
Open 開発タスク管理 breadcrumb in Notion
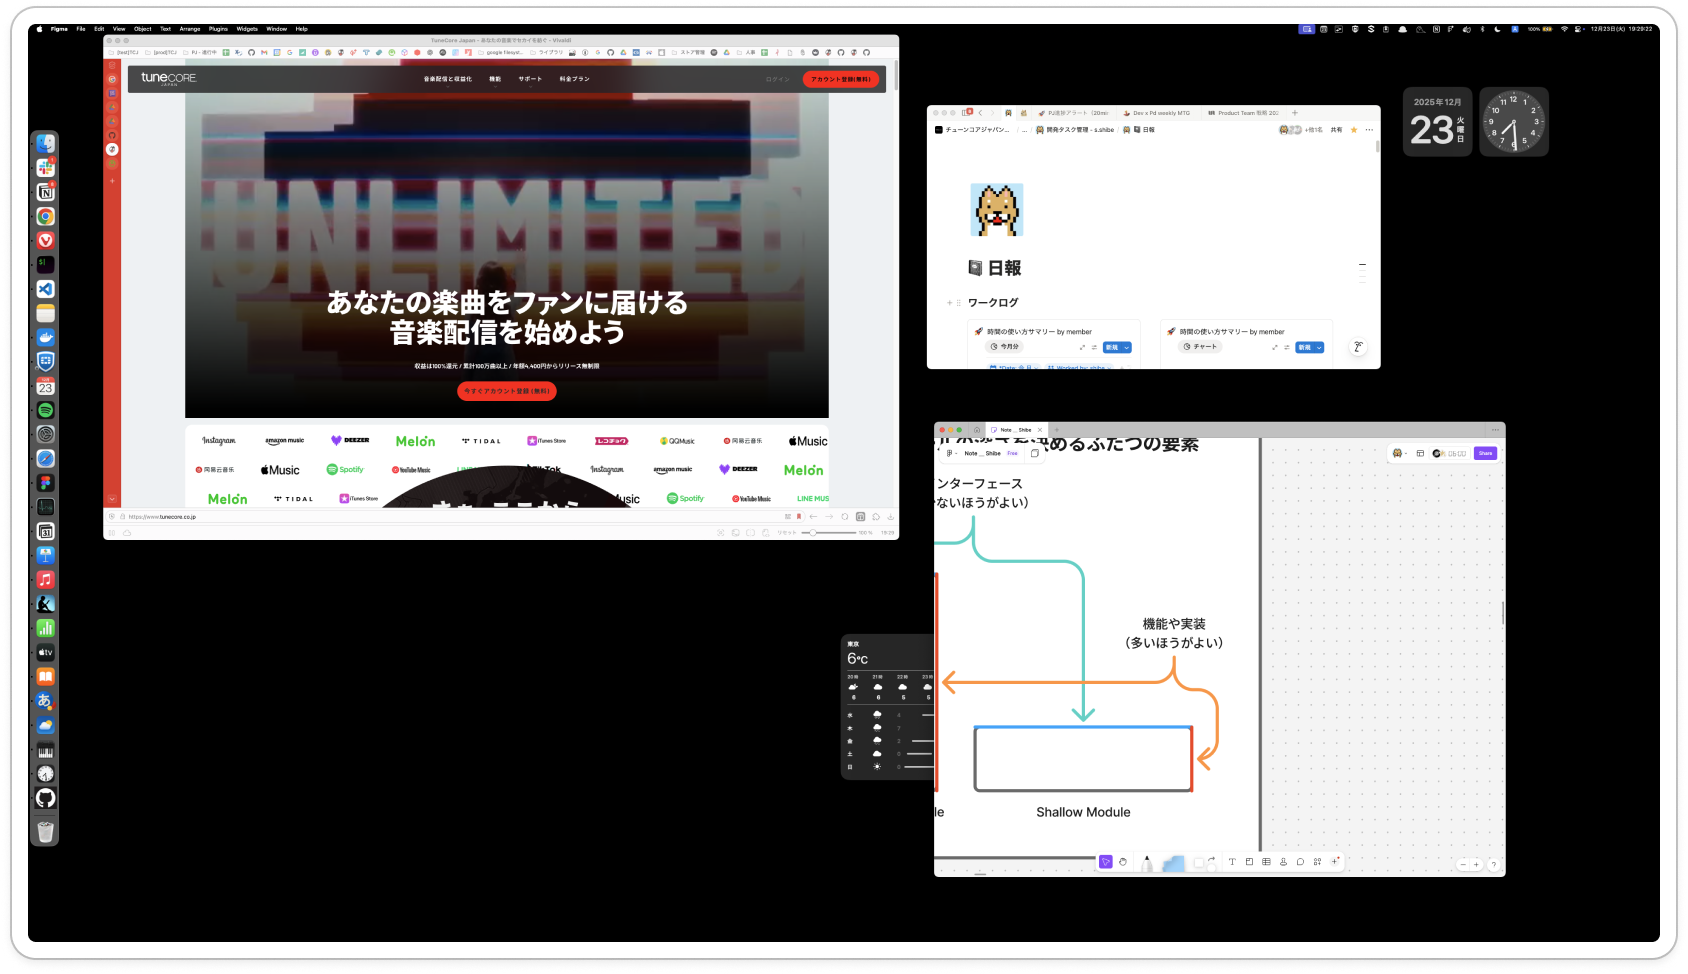[1075, 130]
